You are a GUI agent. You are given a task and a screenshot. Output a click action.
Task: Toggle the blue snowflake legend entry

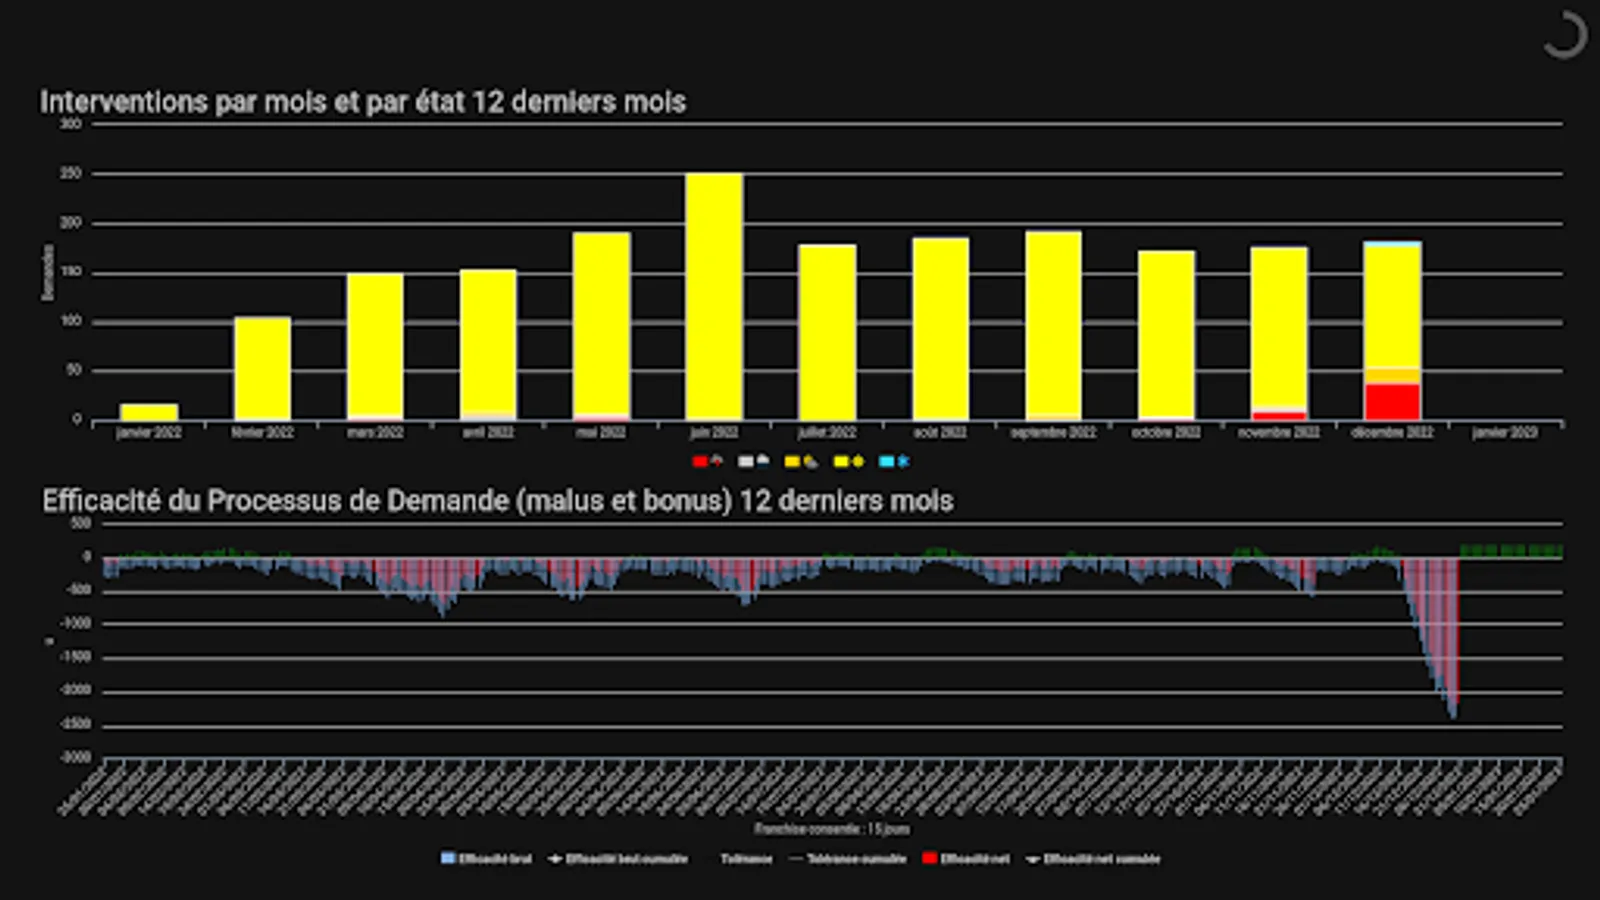pyautogui.click(x=894, y=461)
